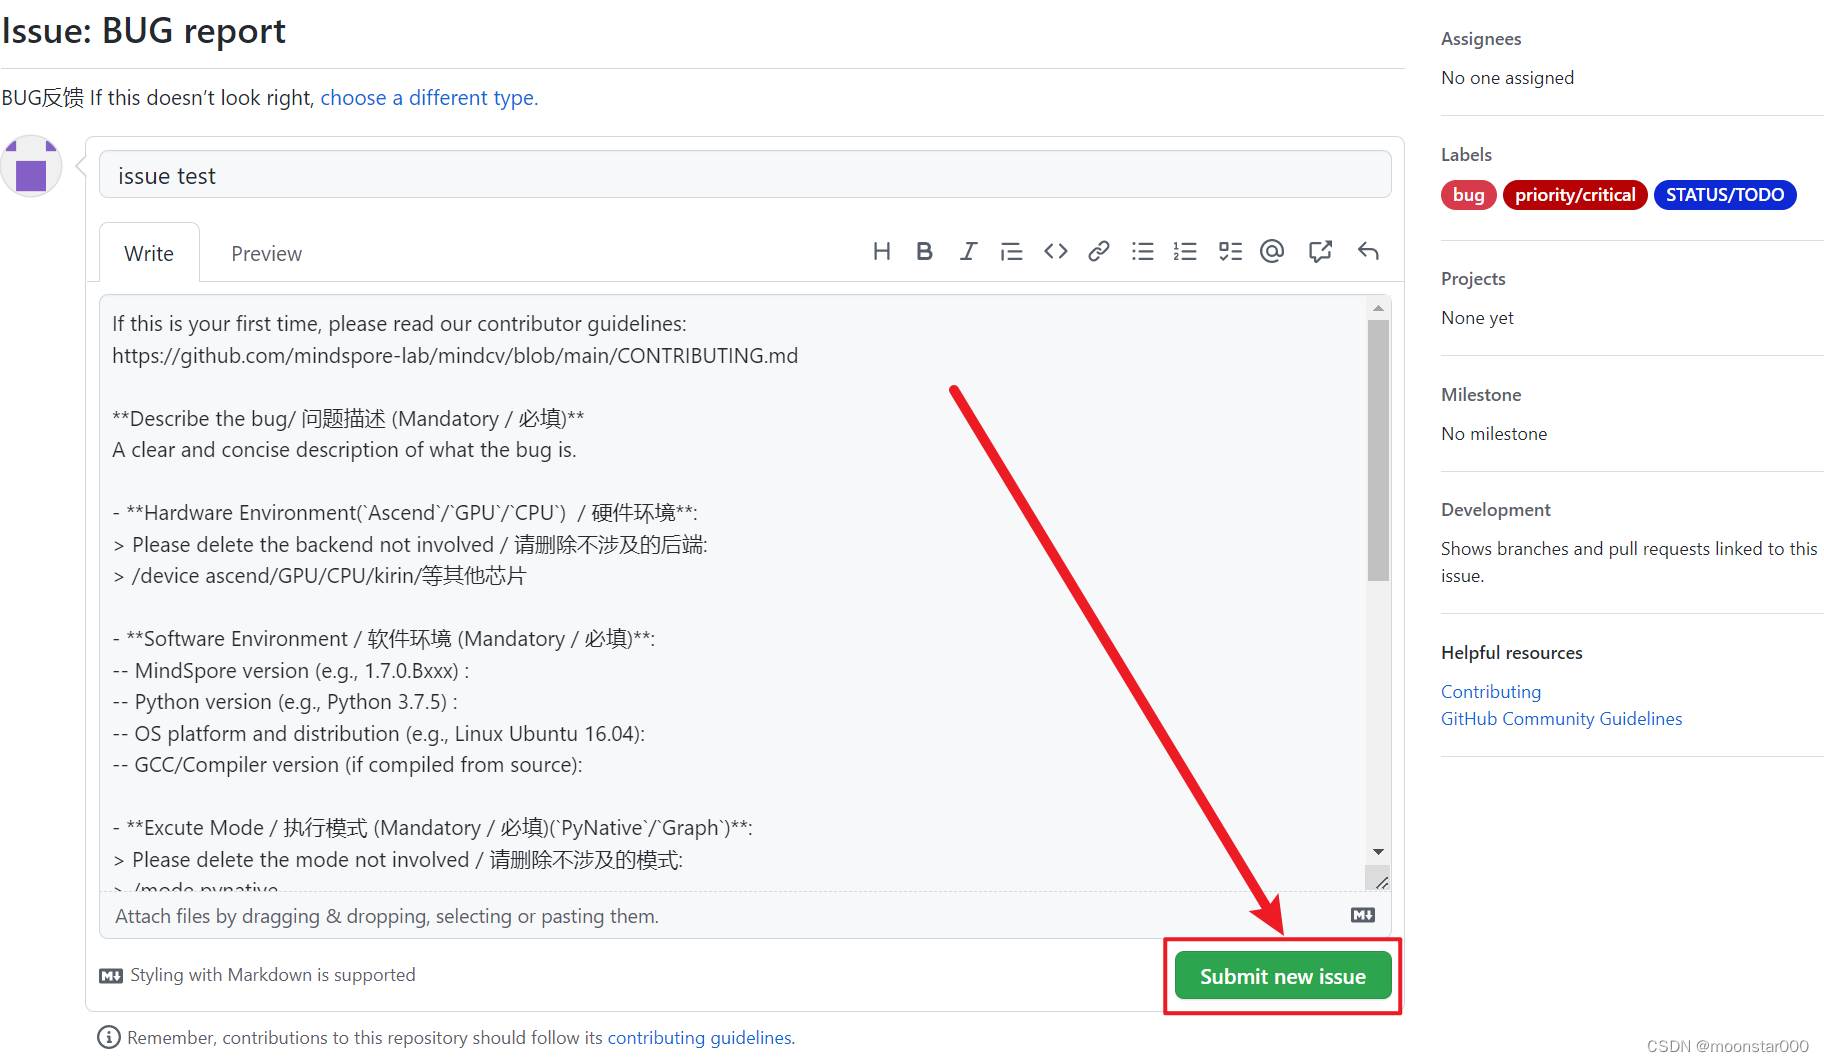Click the 'MindSpore version' line in body

(x=291, y=671)
